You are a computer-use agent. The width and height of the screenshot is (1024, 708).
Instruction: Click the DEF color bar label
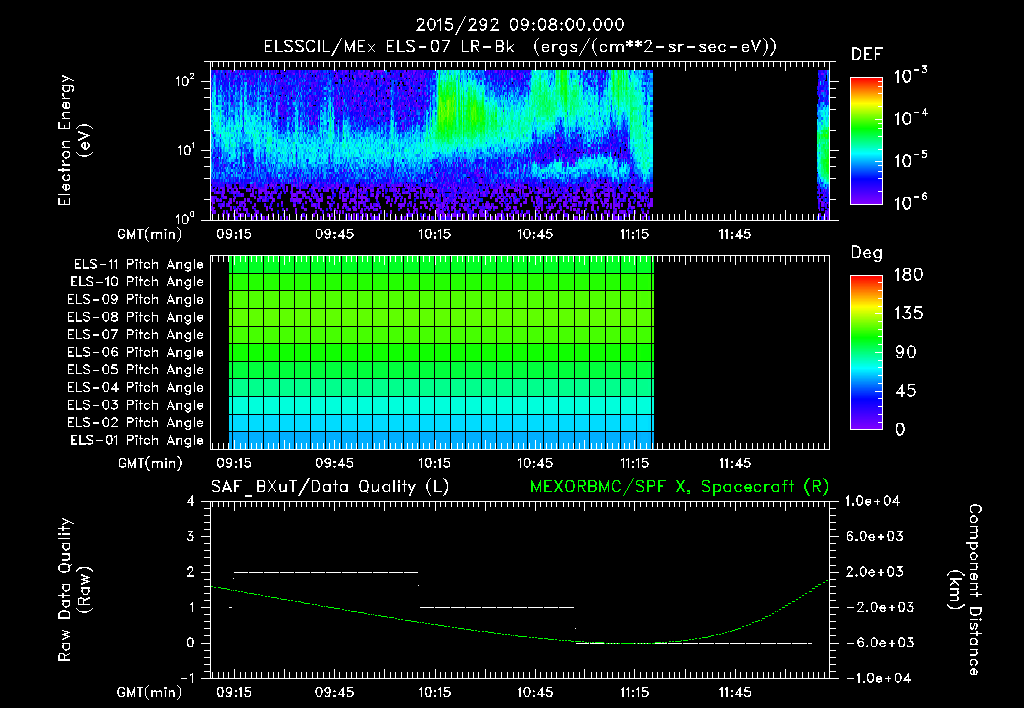pyautogui.click(x=867, y=54)
